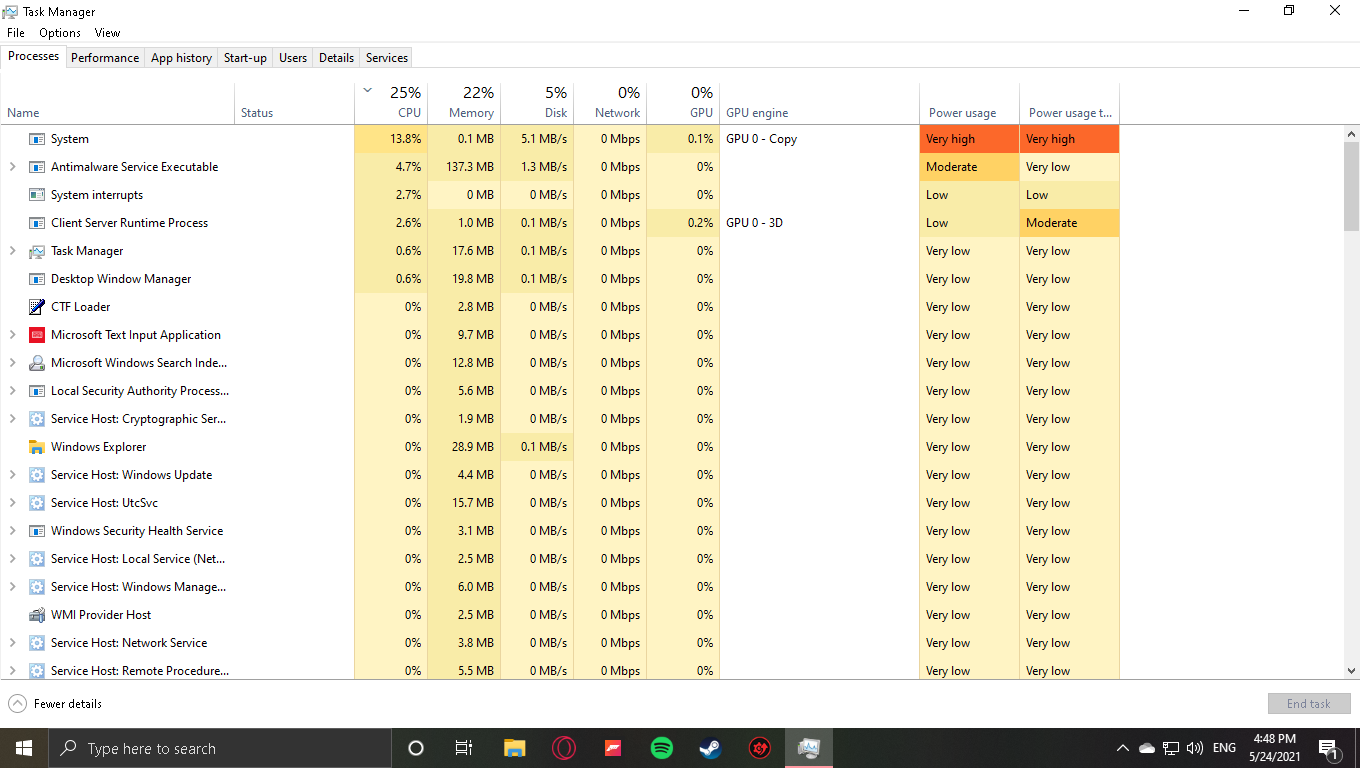Collapse view with Fewer details

(56, 704)
